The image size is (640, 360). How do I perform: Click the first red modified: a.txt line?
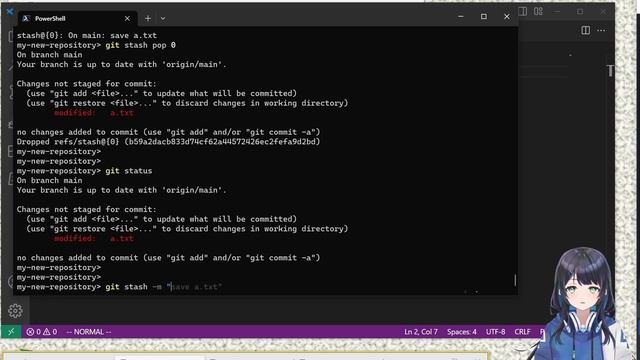(x=94, y=113)
